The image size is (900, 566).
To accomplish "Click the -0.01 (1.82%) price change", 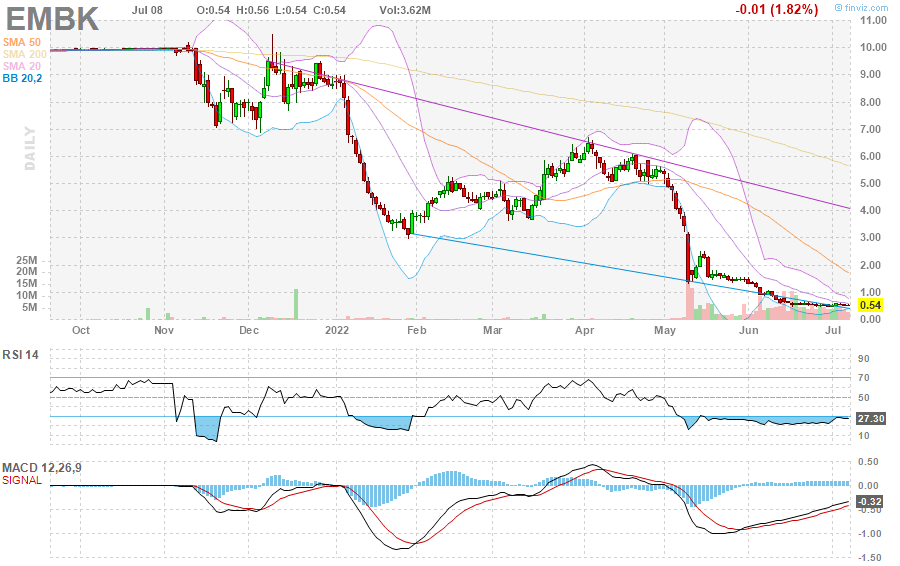I will click(x=777, y=9).
